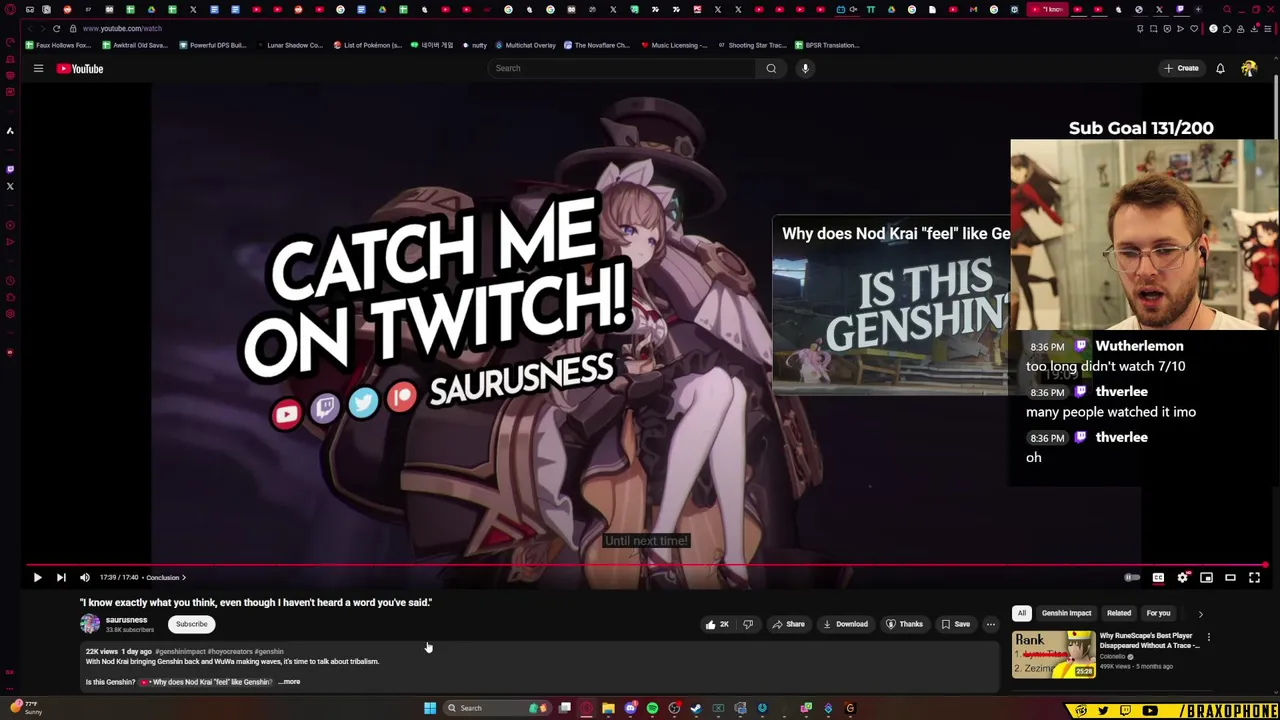Open the Music Licensing bookmark
This screenshot has height=720, width=1280.
click(675, 45)
